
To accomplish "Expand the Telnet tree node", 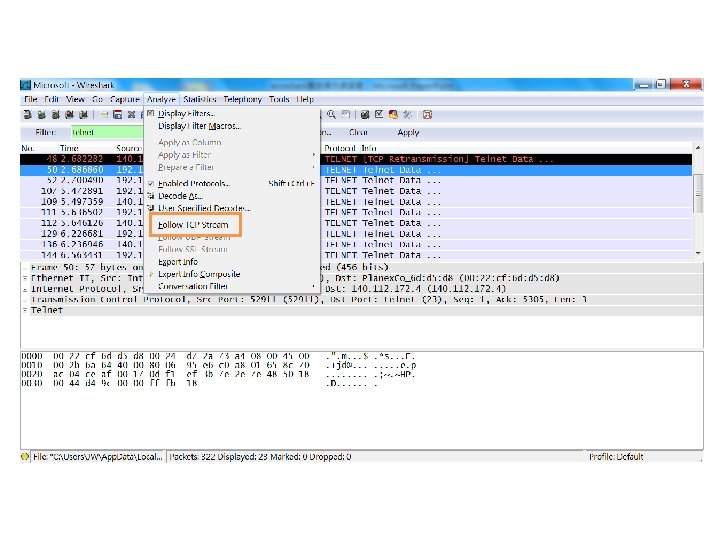I will (25, 310).
